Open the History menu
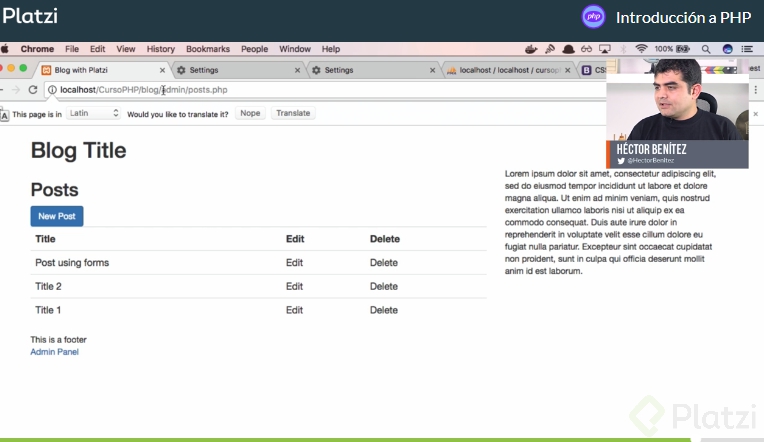This screenshot has height=442, width=764. click(x=161, y=49)
